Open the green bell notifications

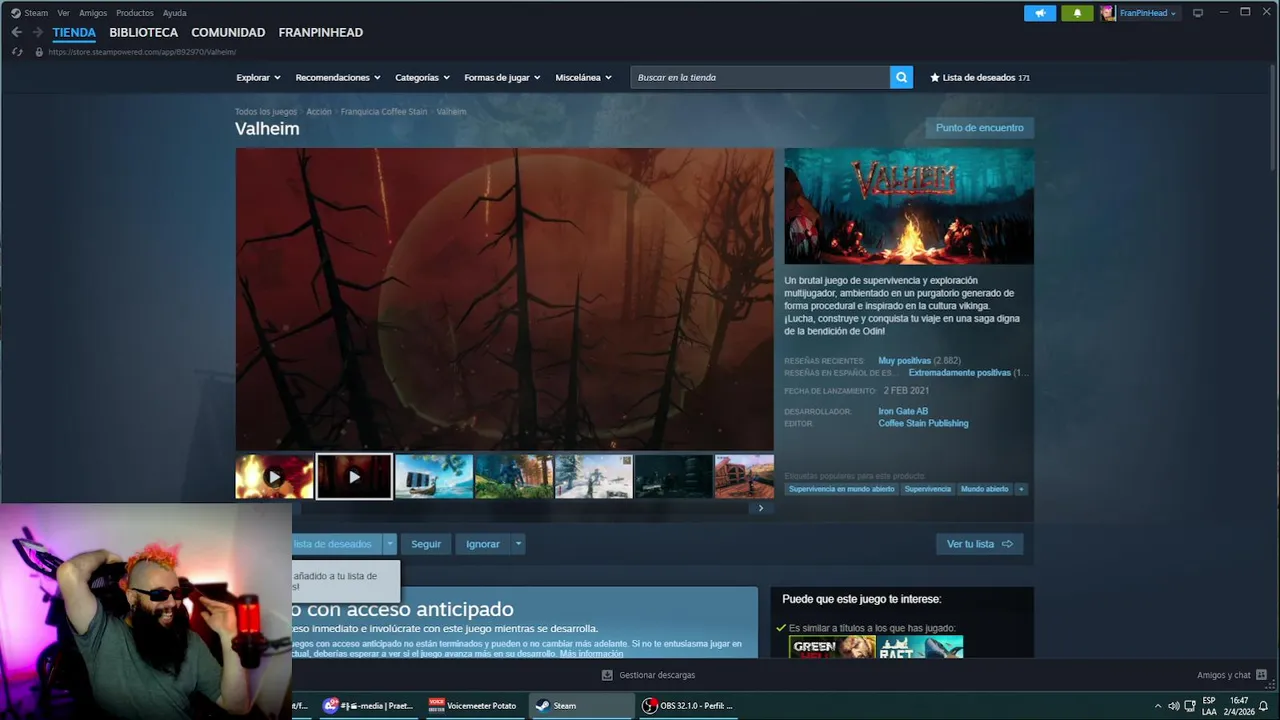pos(1077,13)
